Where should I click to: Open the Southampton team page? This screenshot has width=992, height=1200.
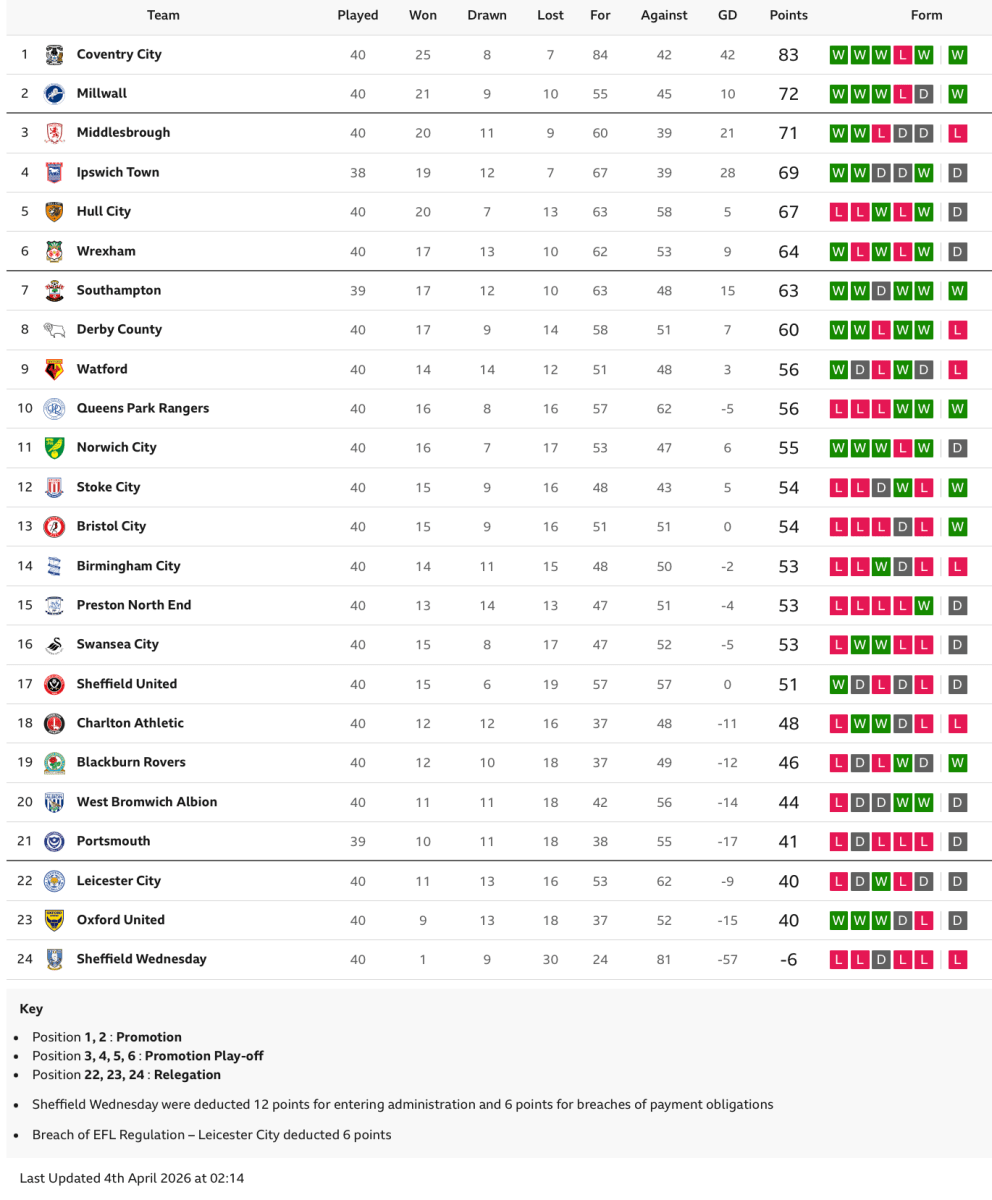pos(118,291)
